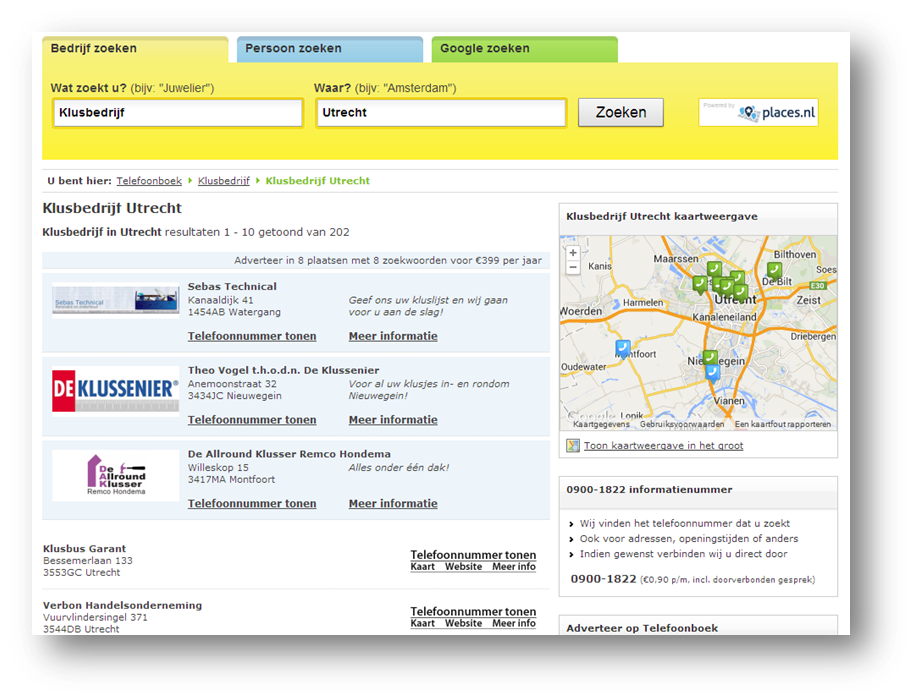915x700 pixels.
Task: Click the green phone marker near De Bilt
Action: tap(774, 271)
